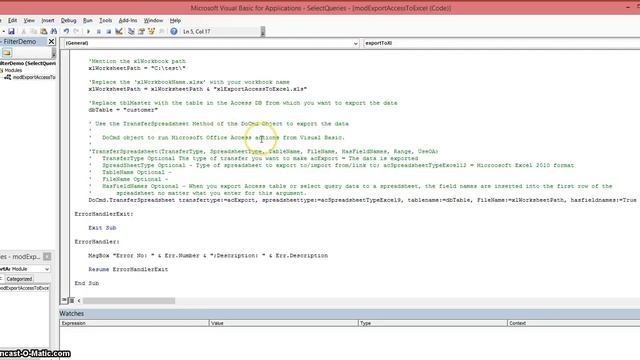Open the Window menu
This screenshot has height=360, width=640.
(153, 20)
